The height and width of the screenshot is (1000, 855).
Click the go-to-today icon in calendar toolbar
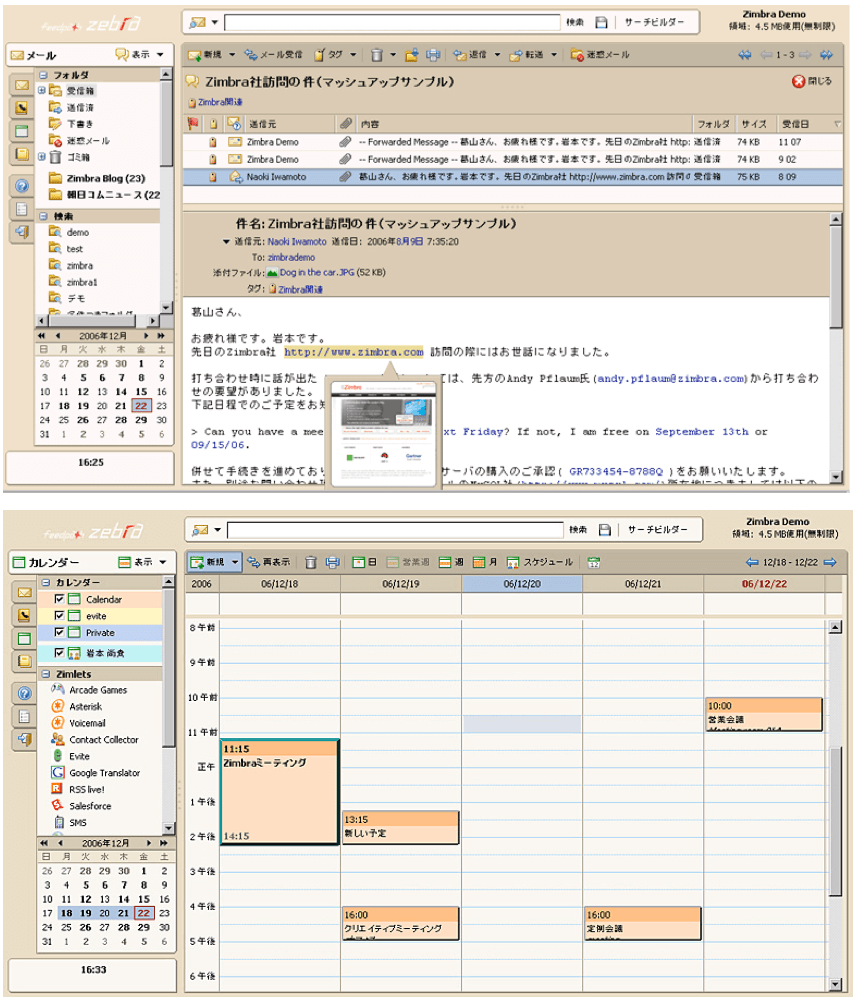tap(594, 562)
